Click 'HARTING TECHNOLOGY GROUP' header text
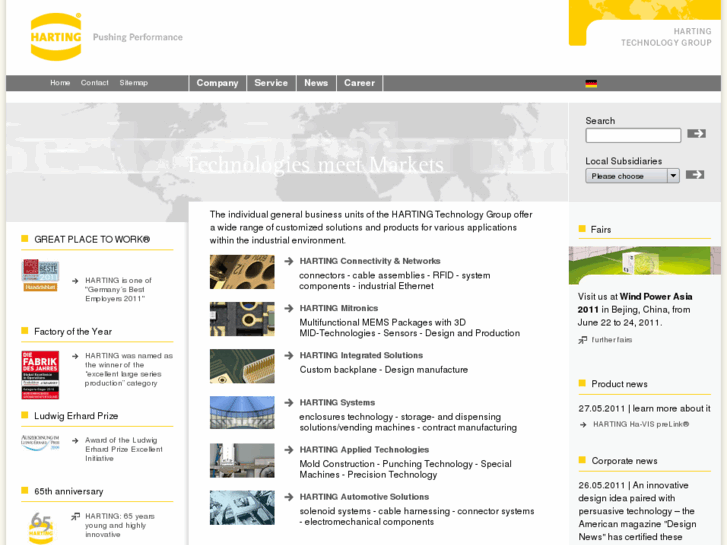This screenshot has width=727, height=545. [666, 37]
